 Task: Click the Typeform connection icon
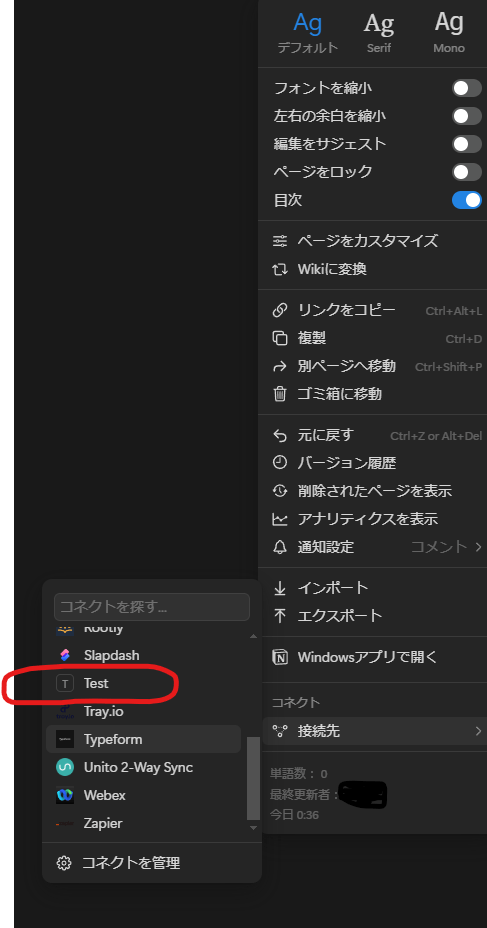point(64,739)
